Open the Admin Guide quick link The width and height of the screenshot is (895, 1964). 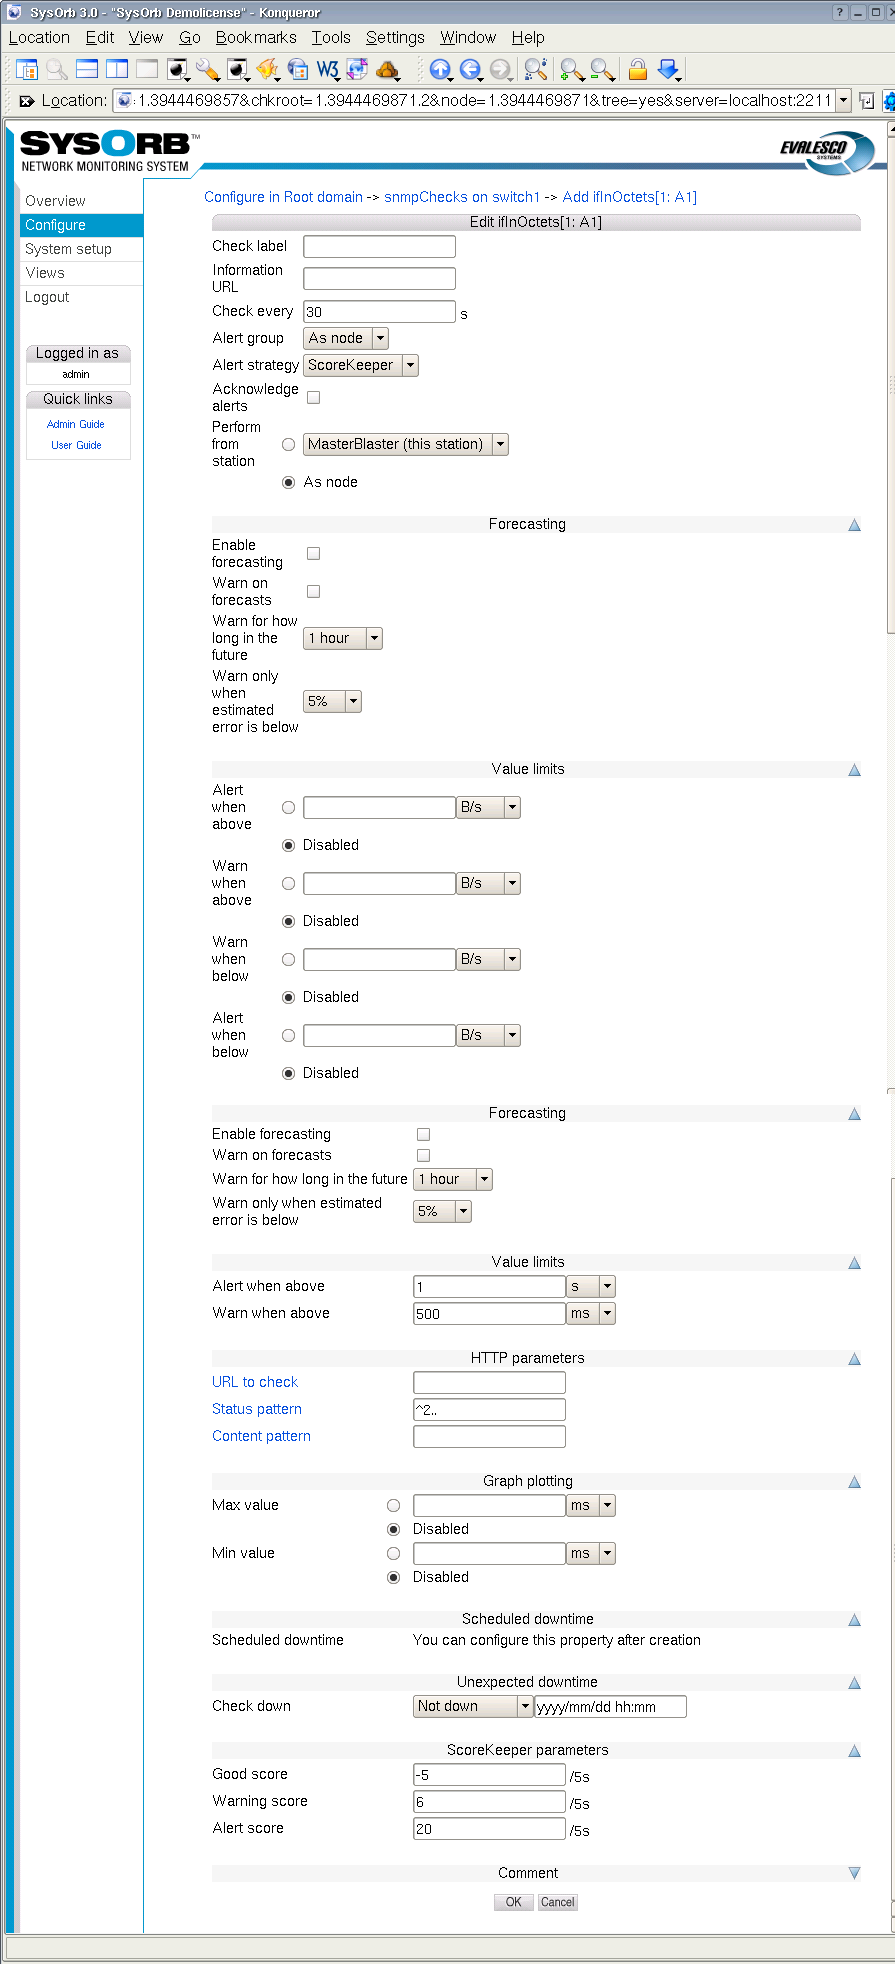click(x=76, y=424)
